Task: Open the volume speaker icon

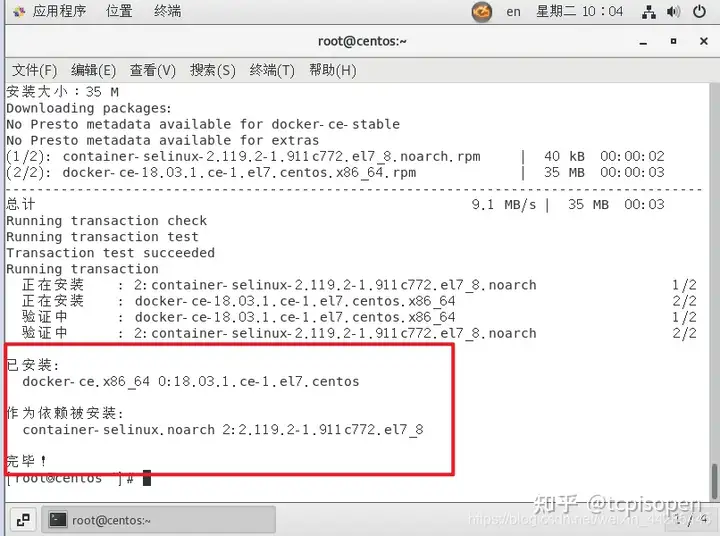Action: pos(673,11)
